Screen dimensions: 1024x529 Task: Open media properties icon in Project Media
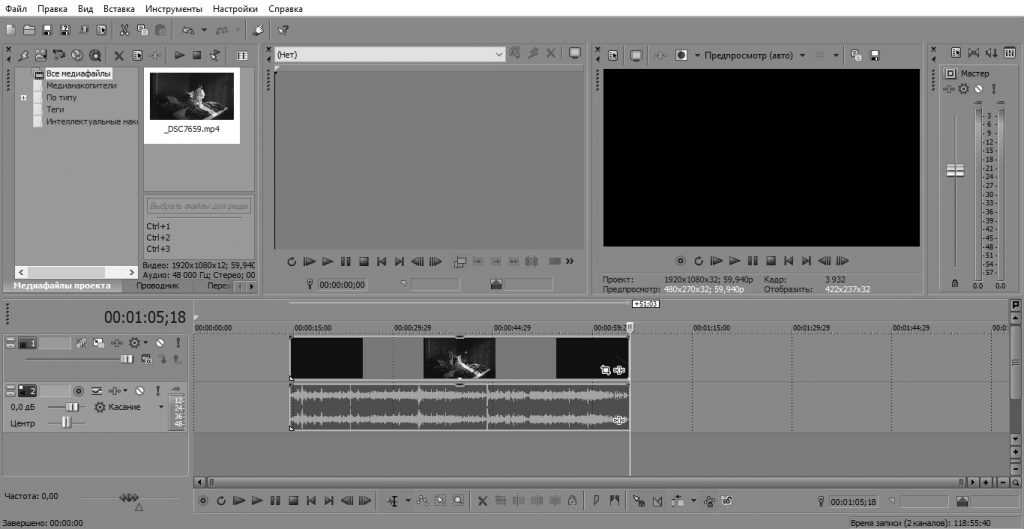(138, 56)
